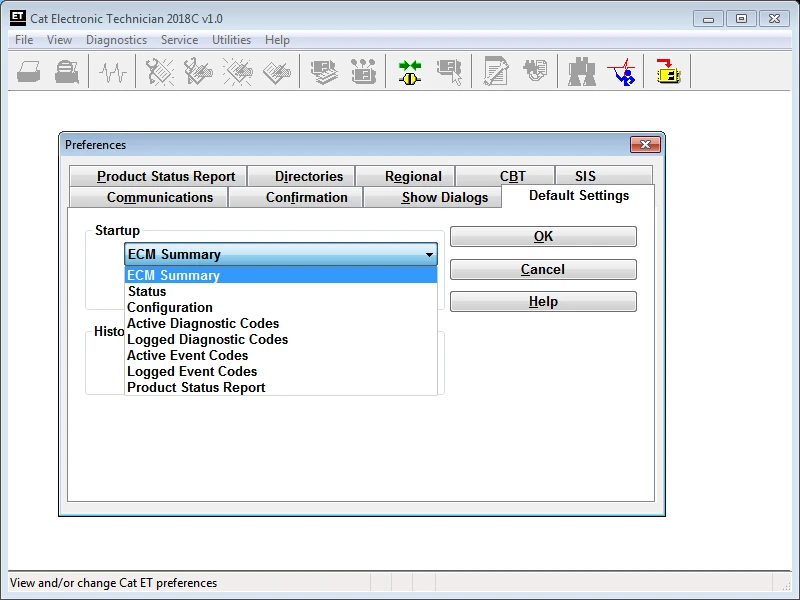
Task: Open the Utilities menu
Action: pyautogui.click(x=232, y=40)
